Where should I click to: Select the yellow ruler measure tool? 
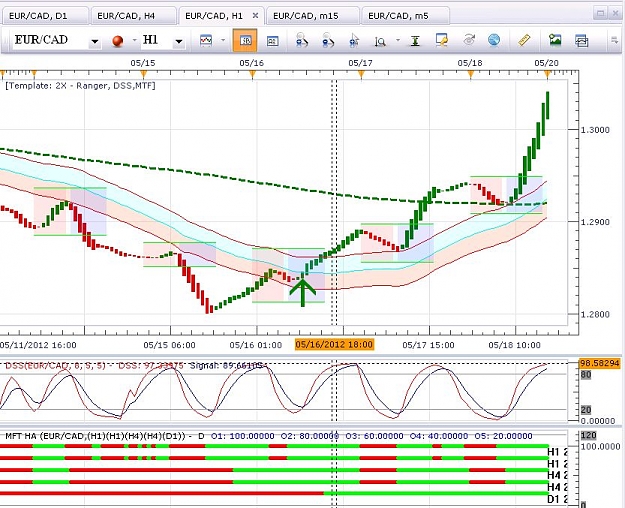click(524, 40)
